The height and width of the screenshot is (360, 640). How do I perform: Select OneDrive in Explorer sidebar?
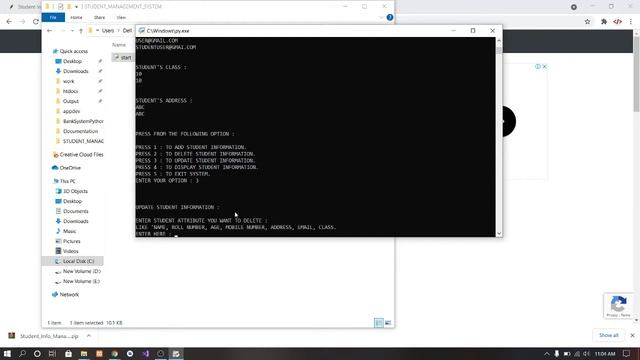click(70, 168)
